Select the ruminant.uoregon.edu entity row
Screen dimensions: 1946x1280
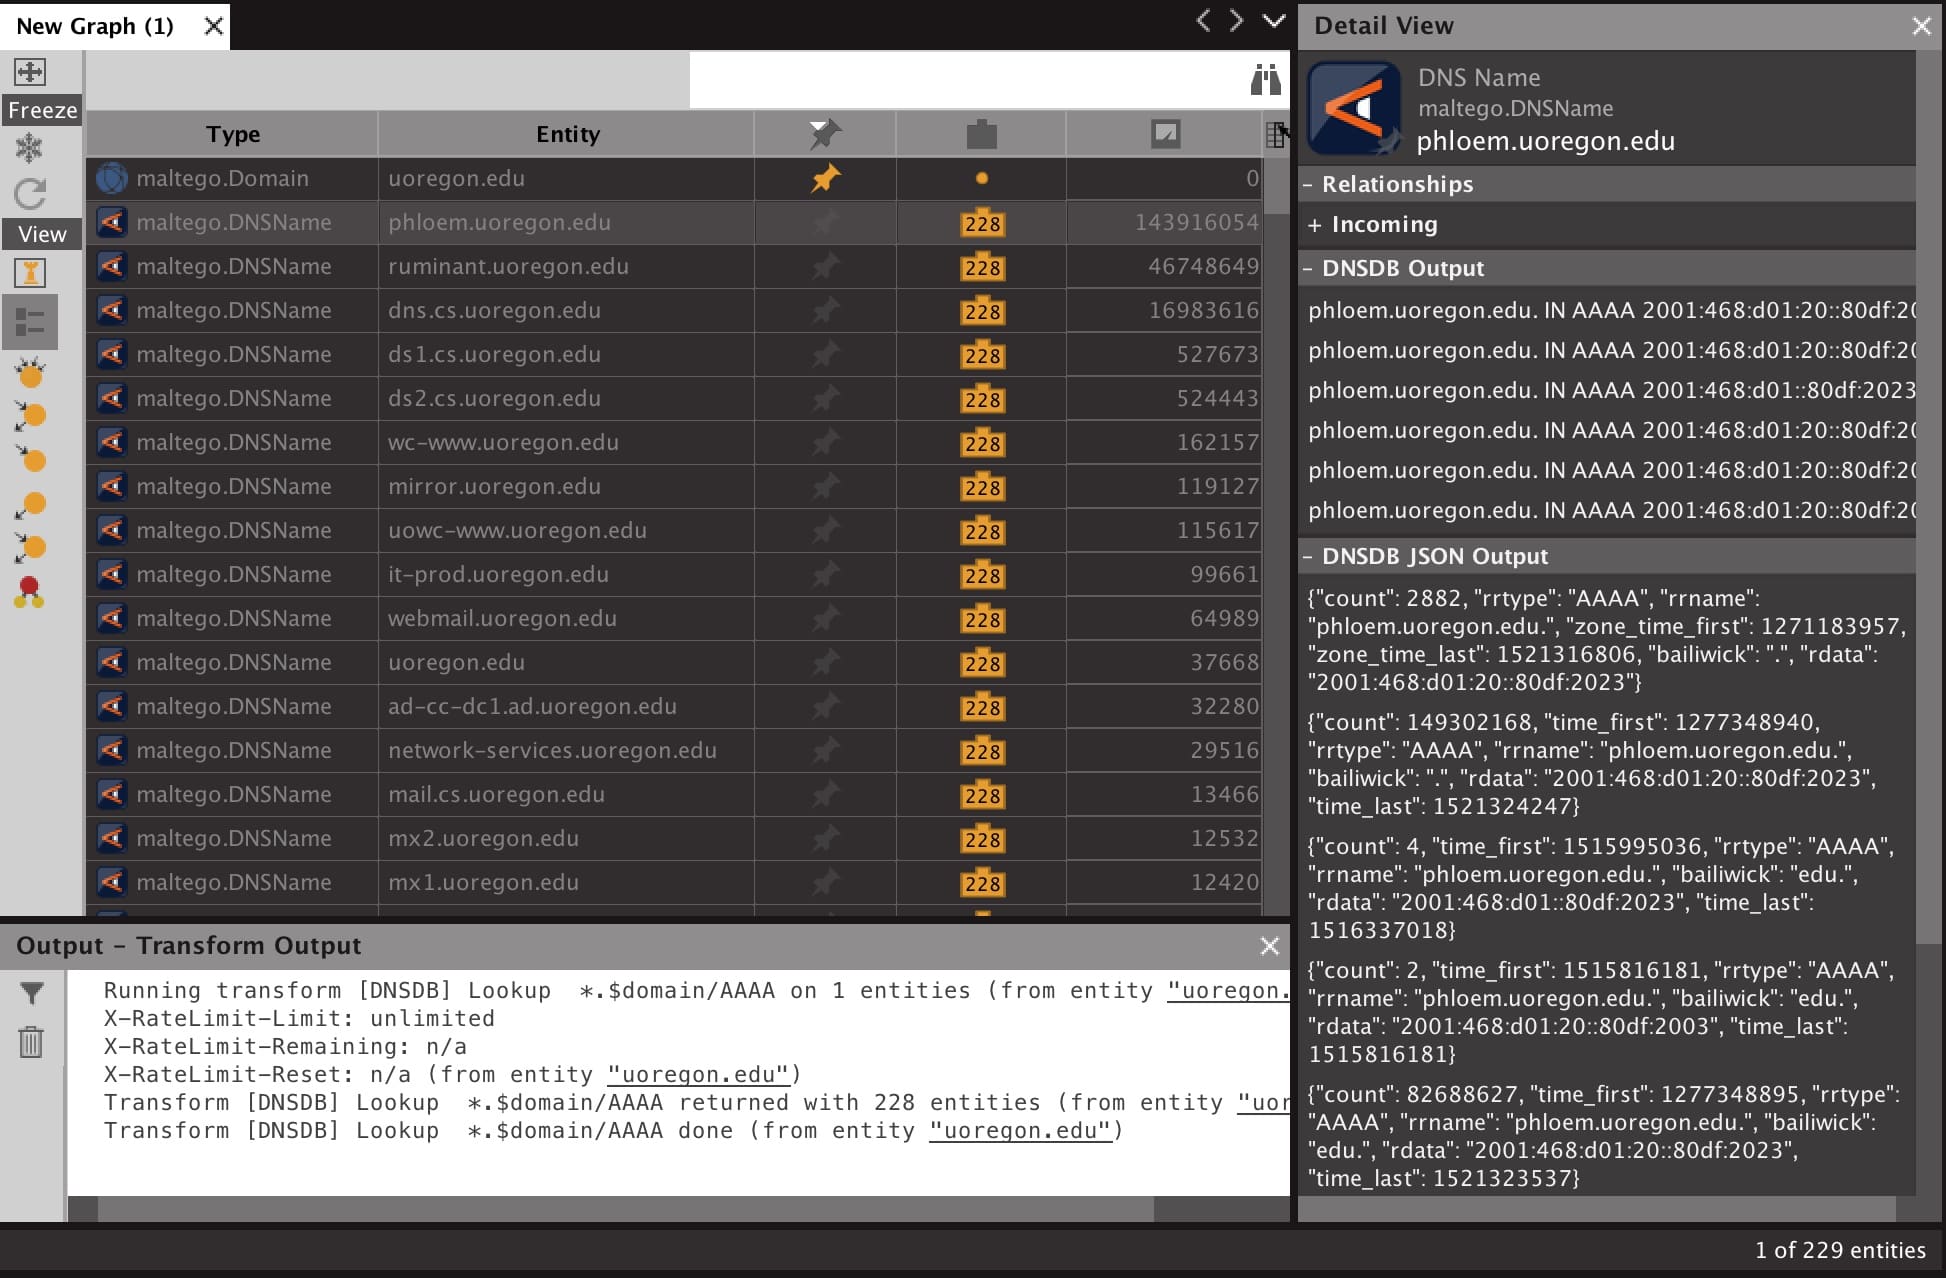[674, 267]
